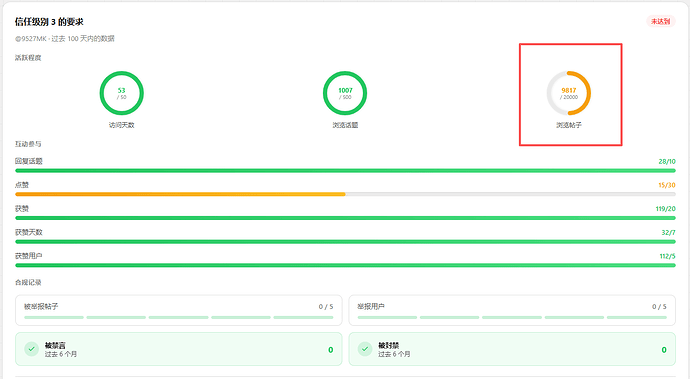Click the 0 / 5 count in 被举报帖子 card
The height and width of the screenshot is (379, 690).
pos(326,306)
